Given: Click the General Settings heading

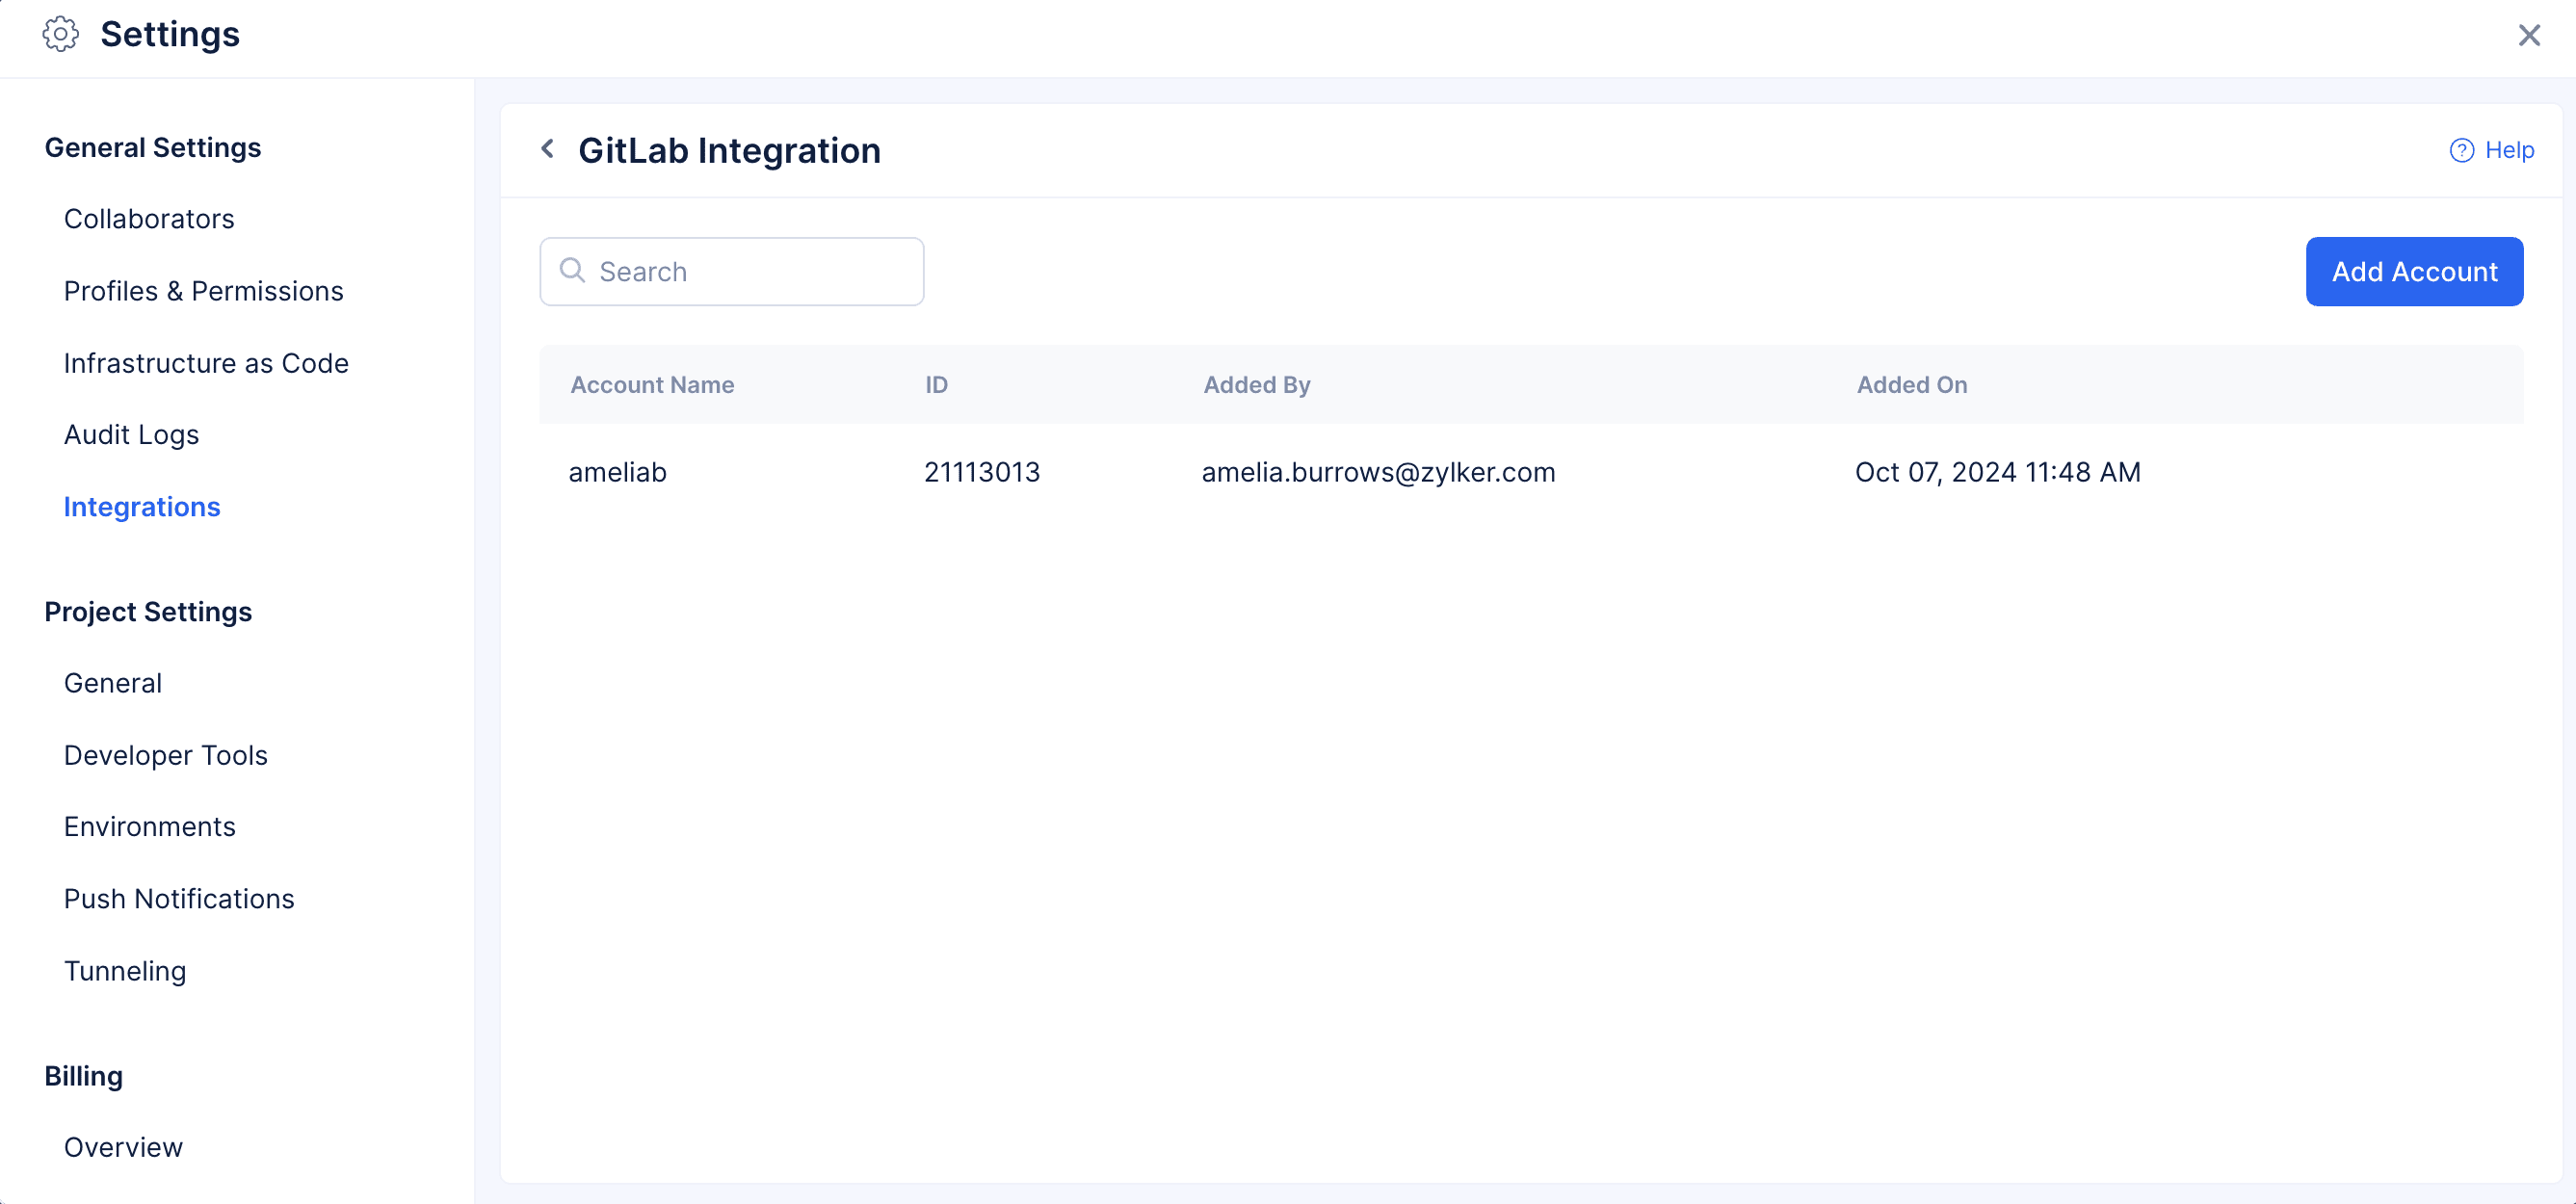Looking at the screenshot, I should 153,147.
